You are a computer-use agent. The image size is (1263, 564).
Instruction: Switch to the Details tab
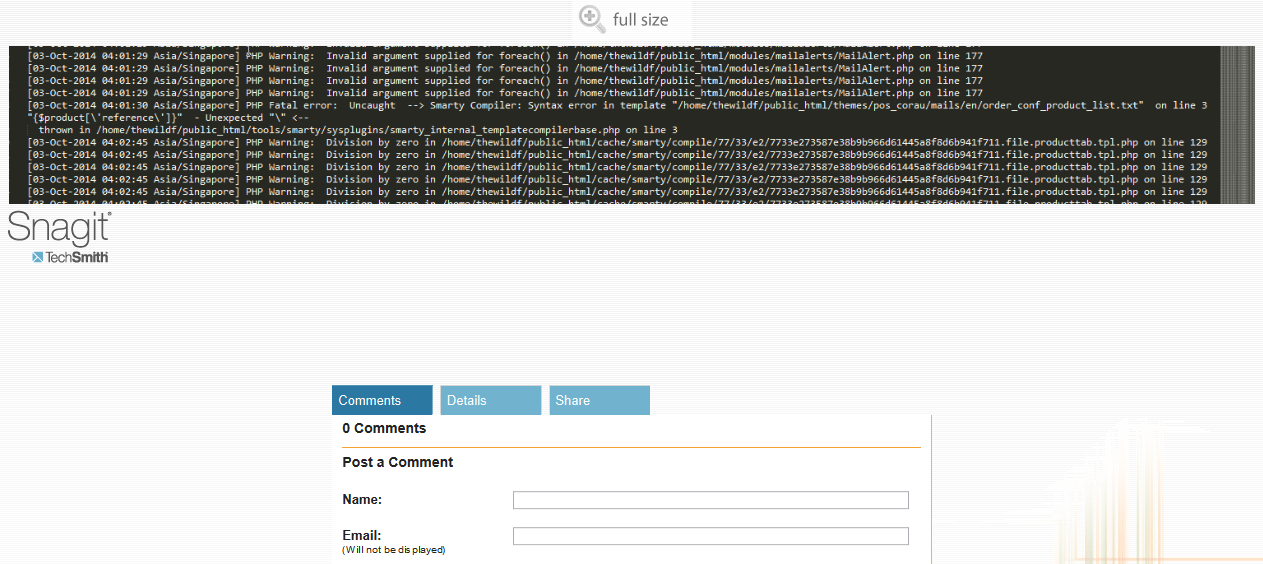tap(490, 400)
